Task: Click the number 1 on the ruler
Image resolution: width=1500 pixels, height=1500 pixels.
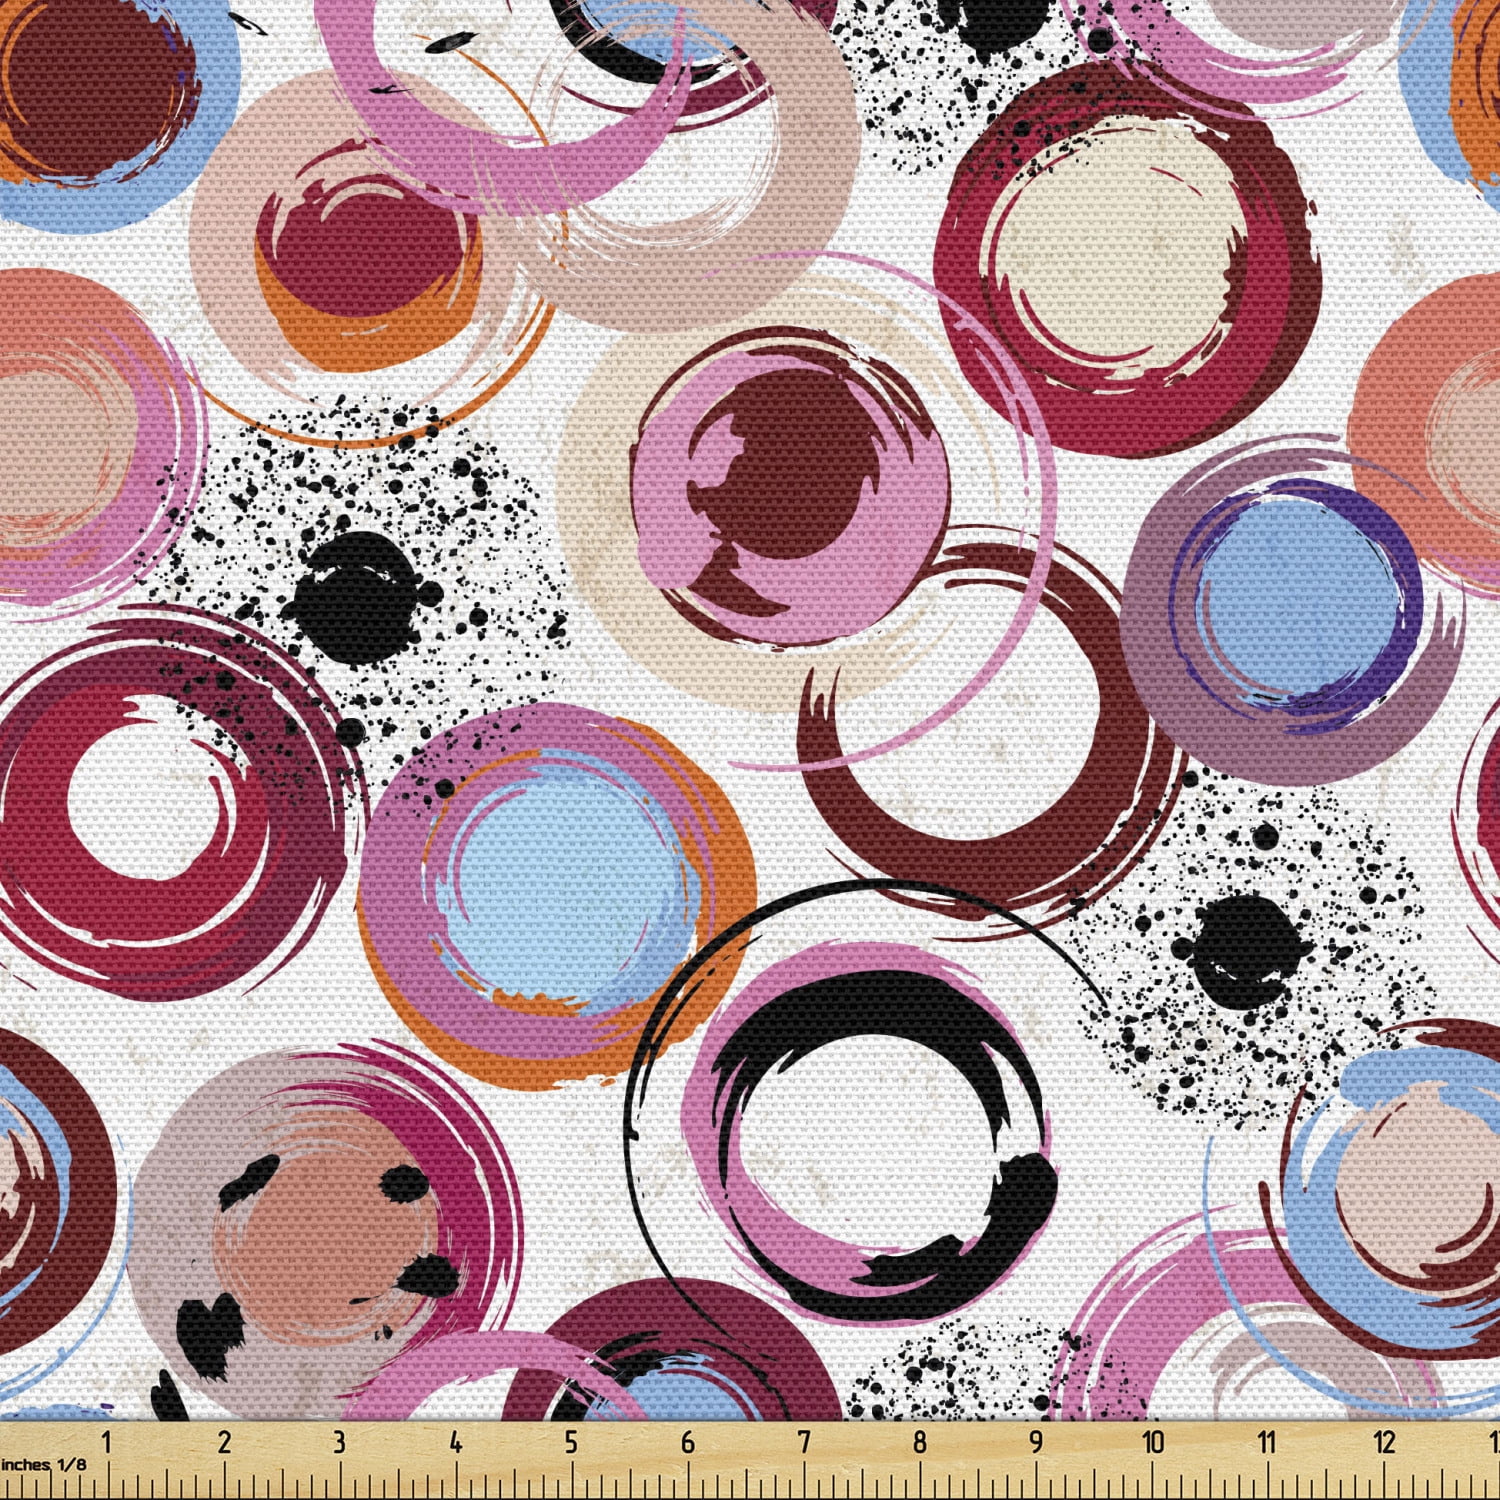Action: pos(106,1442)
